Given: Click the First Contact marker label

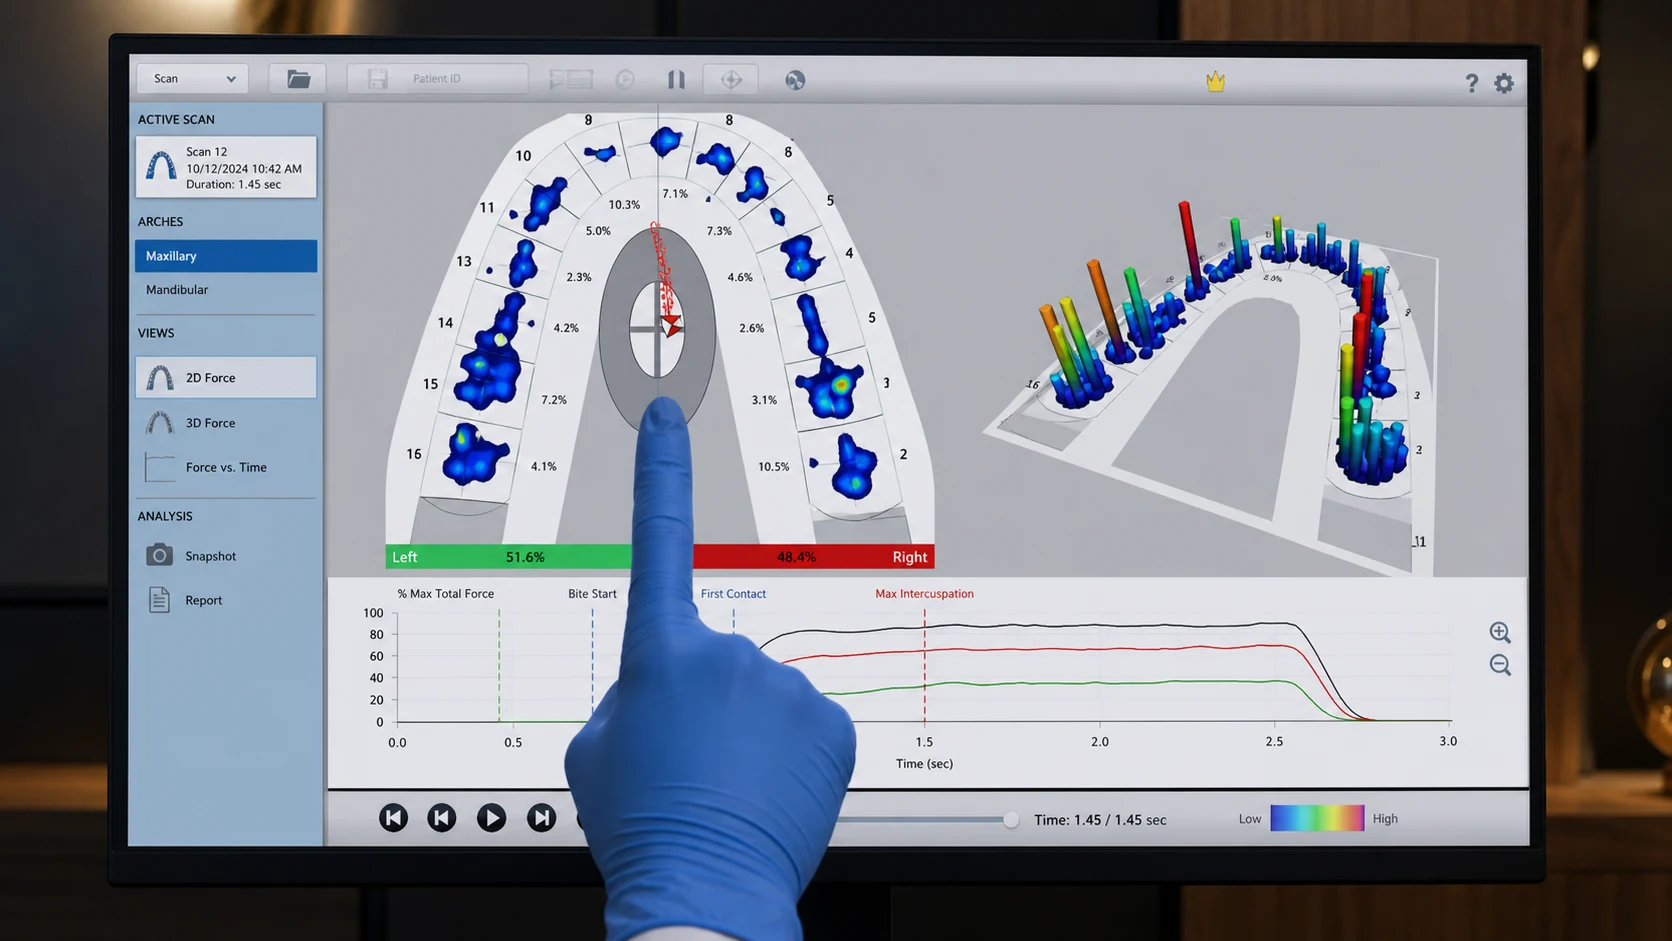Looking at the screenshot, I should point(733,594).
